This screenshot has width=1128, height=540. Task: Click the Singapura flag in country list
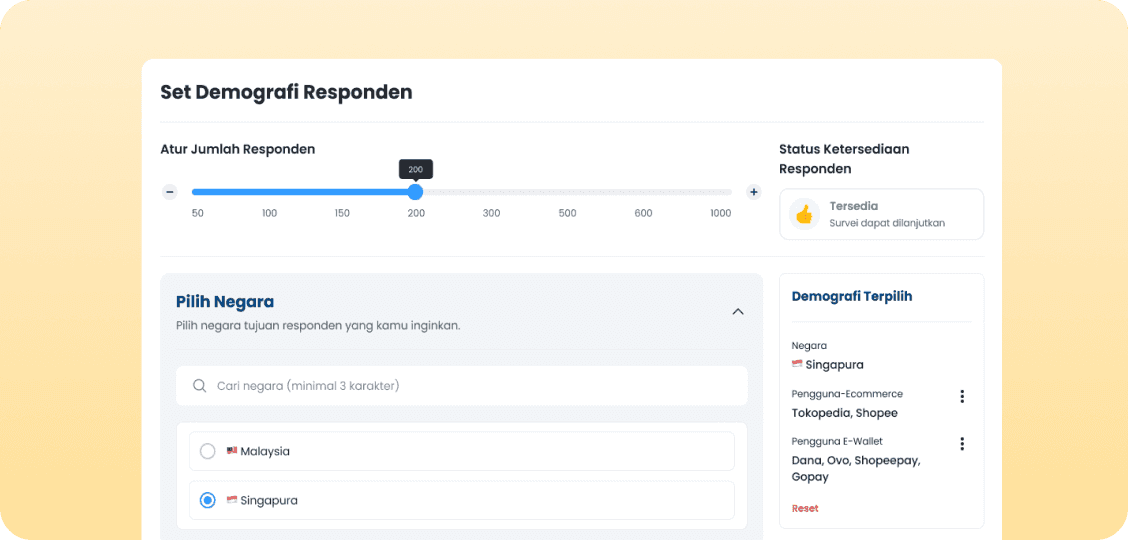point(232,500)
